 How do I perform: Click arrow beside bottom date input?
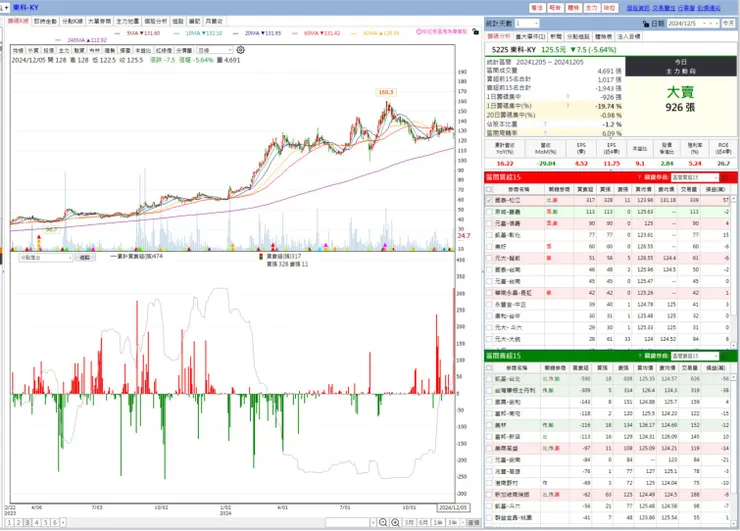(x=373, y=523)
